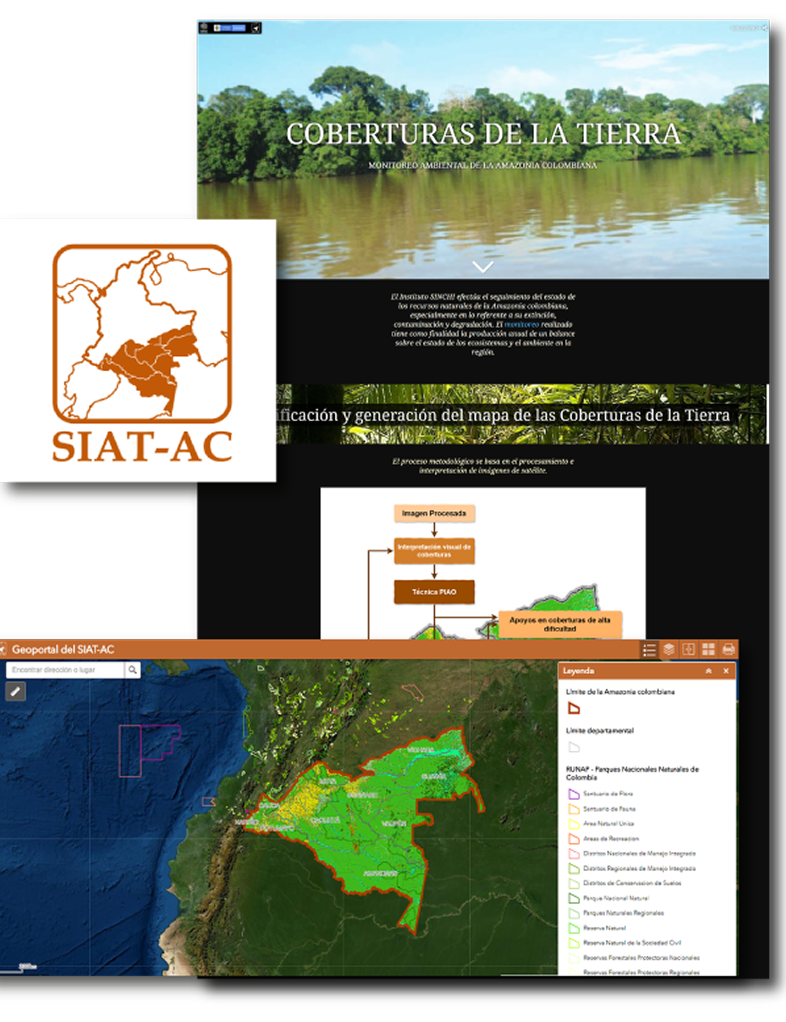Click the magenta polygon outline in the ocean

[x=161, y=742]
